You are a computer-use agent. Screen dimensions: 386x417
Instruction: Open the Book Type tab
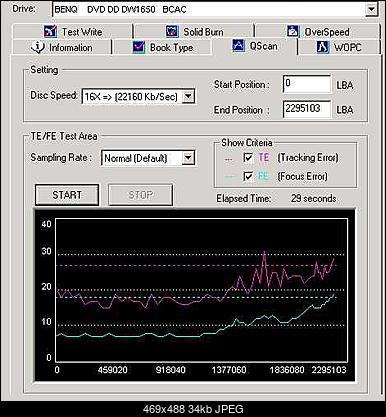point(163,47)
